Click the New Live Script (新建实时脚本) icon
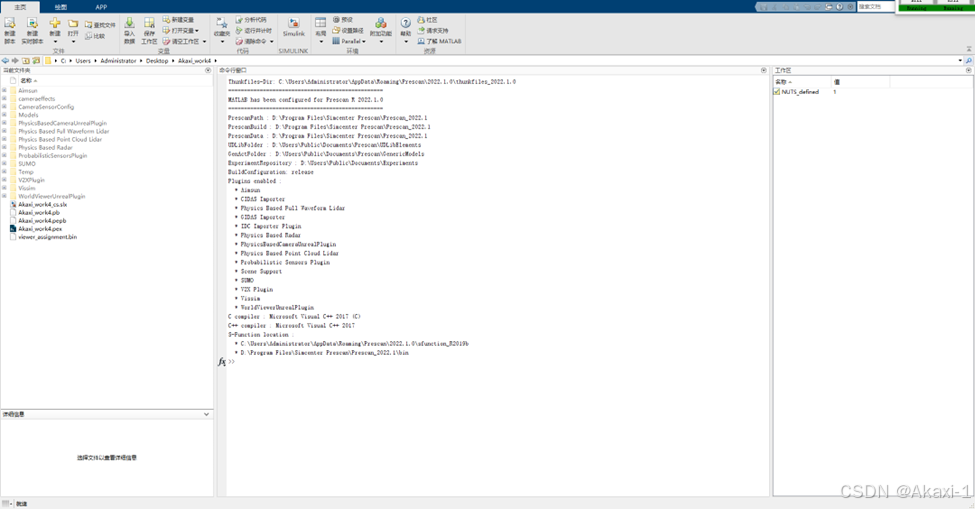Image resolution: width=975 pixels, height=509 pixels. point(32,24)
